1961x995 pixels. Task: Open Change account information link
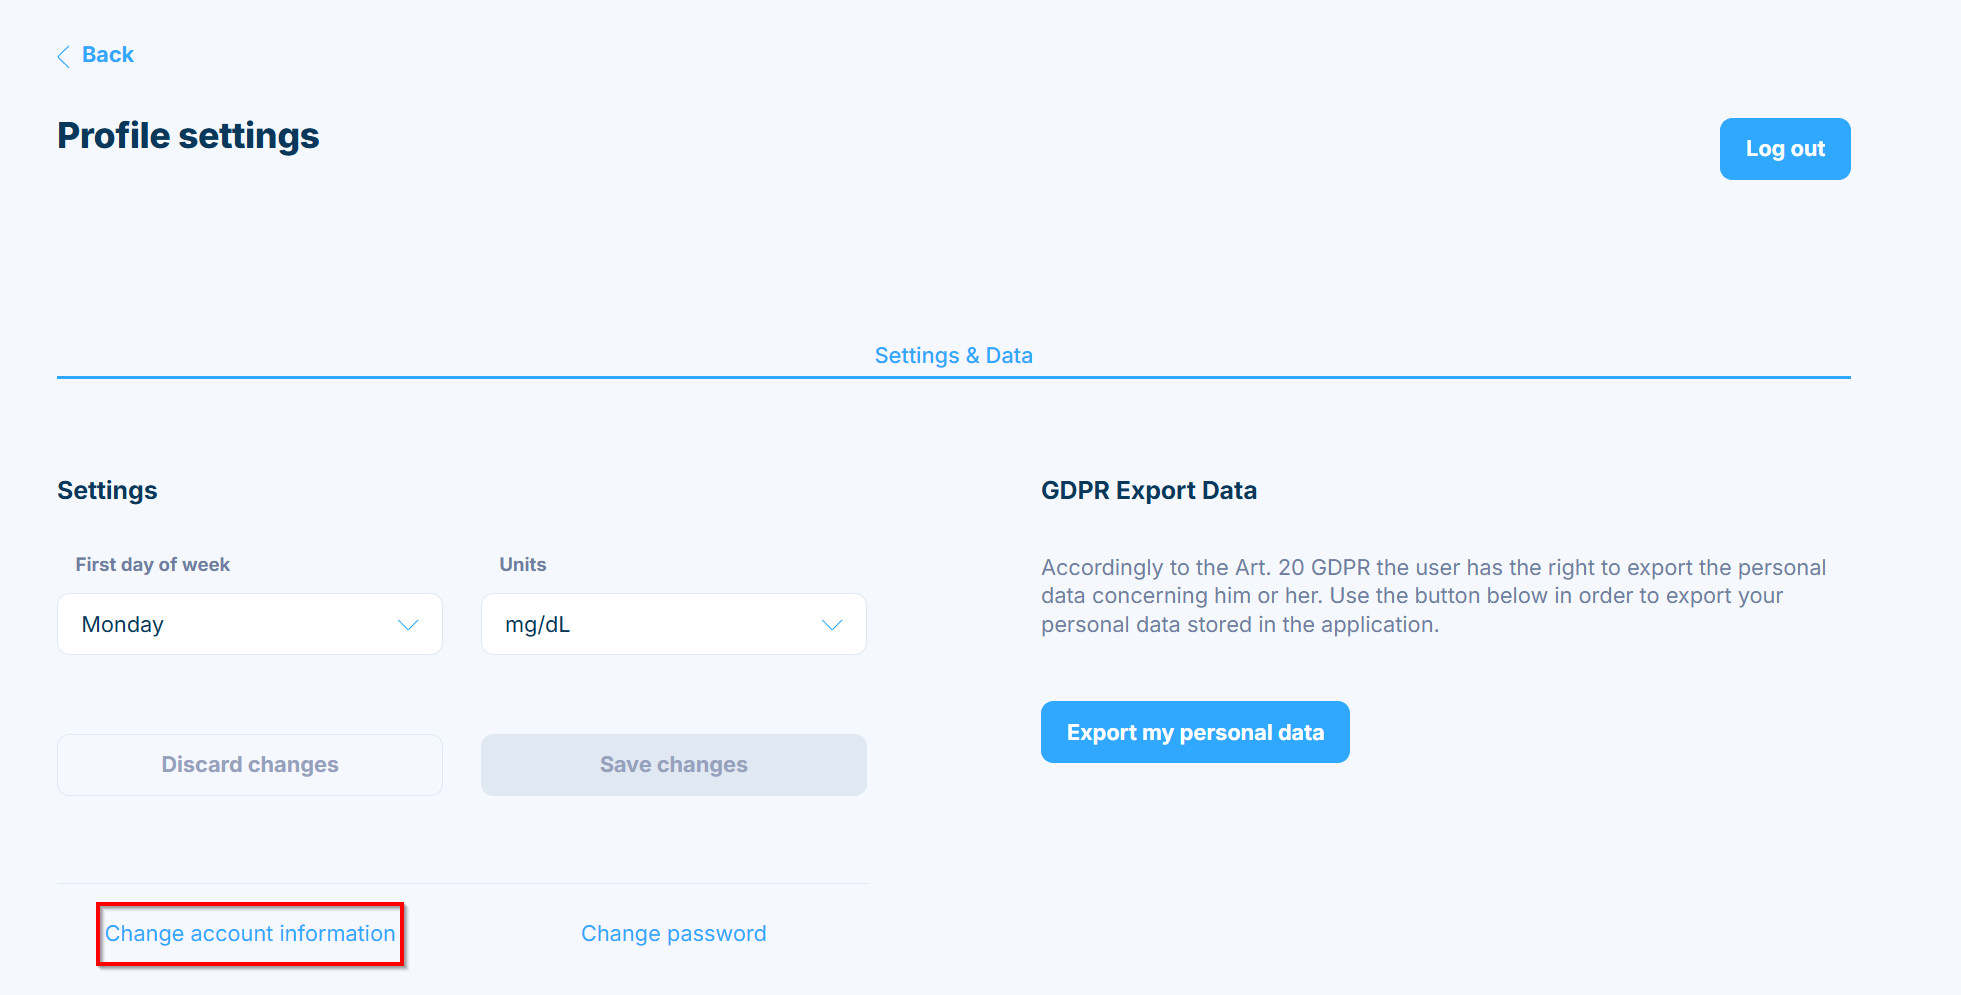coord(250,934)
